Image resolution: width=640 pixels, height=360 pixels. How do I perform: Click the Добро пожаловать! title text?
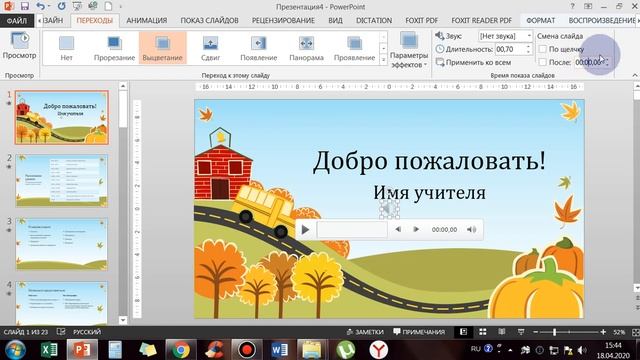[x=429, y=160]
